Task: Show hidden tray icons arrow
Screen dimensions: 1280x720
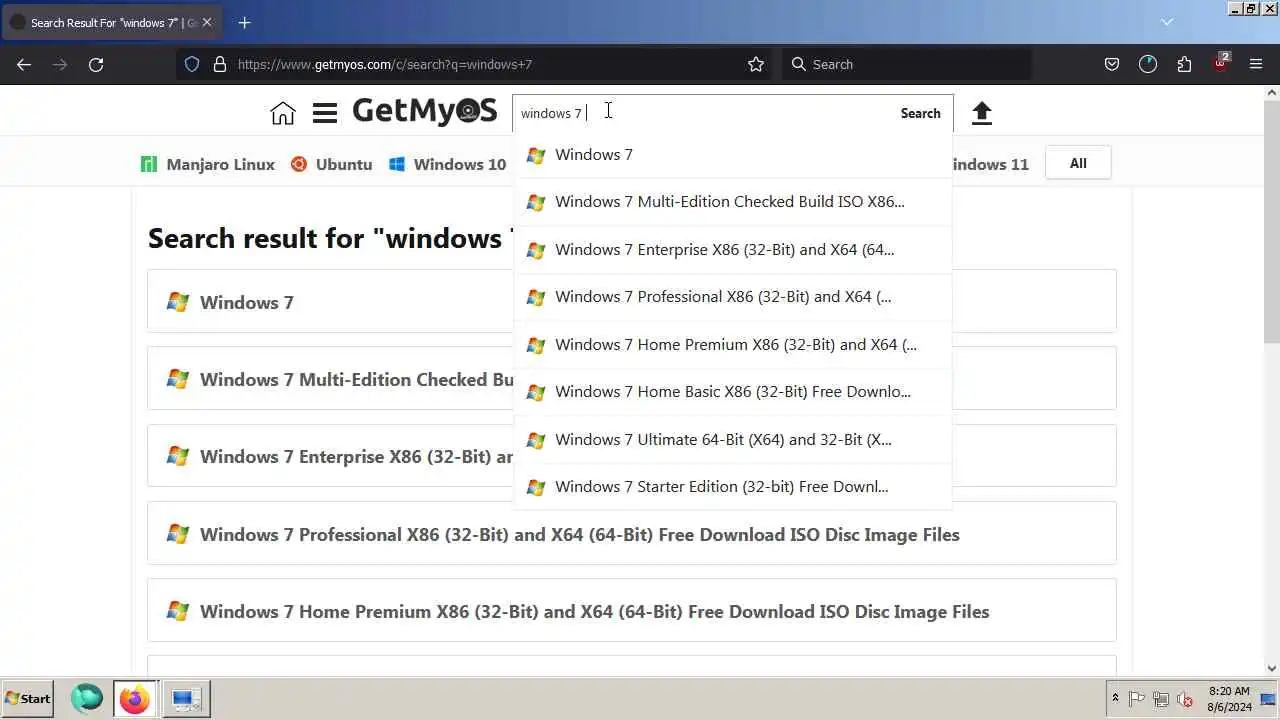Action: click(x=1115, y=698)
